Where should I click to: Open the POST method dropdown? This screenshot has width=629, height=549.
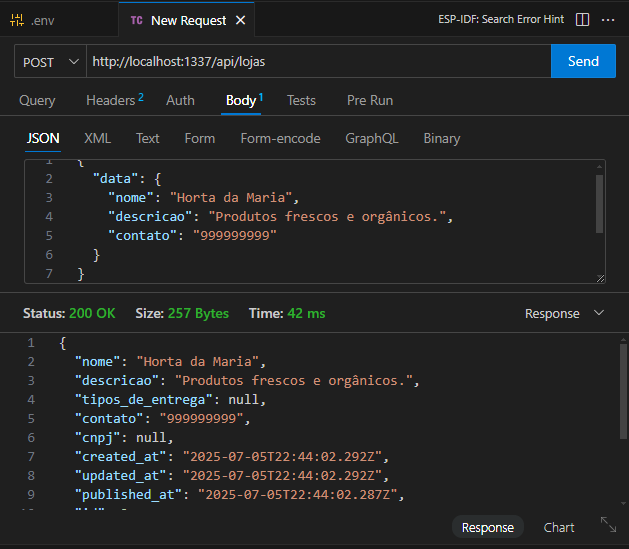[51, 61]
